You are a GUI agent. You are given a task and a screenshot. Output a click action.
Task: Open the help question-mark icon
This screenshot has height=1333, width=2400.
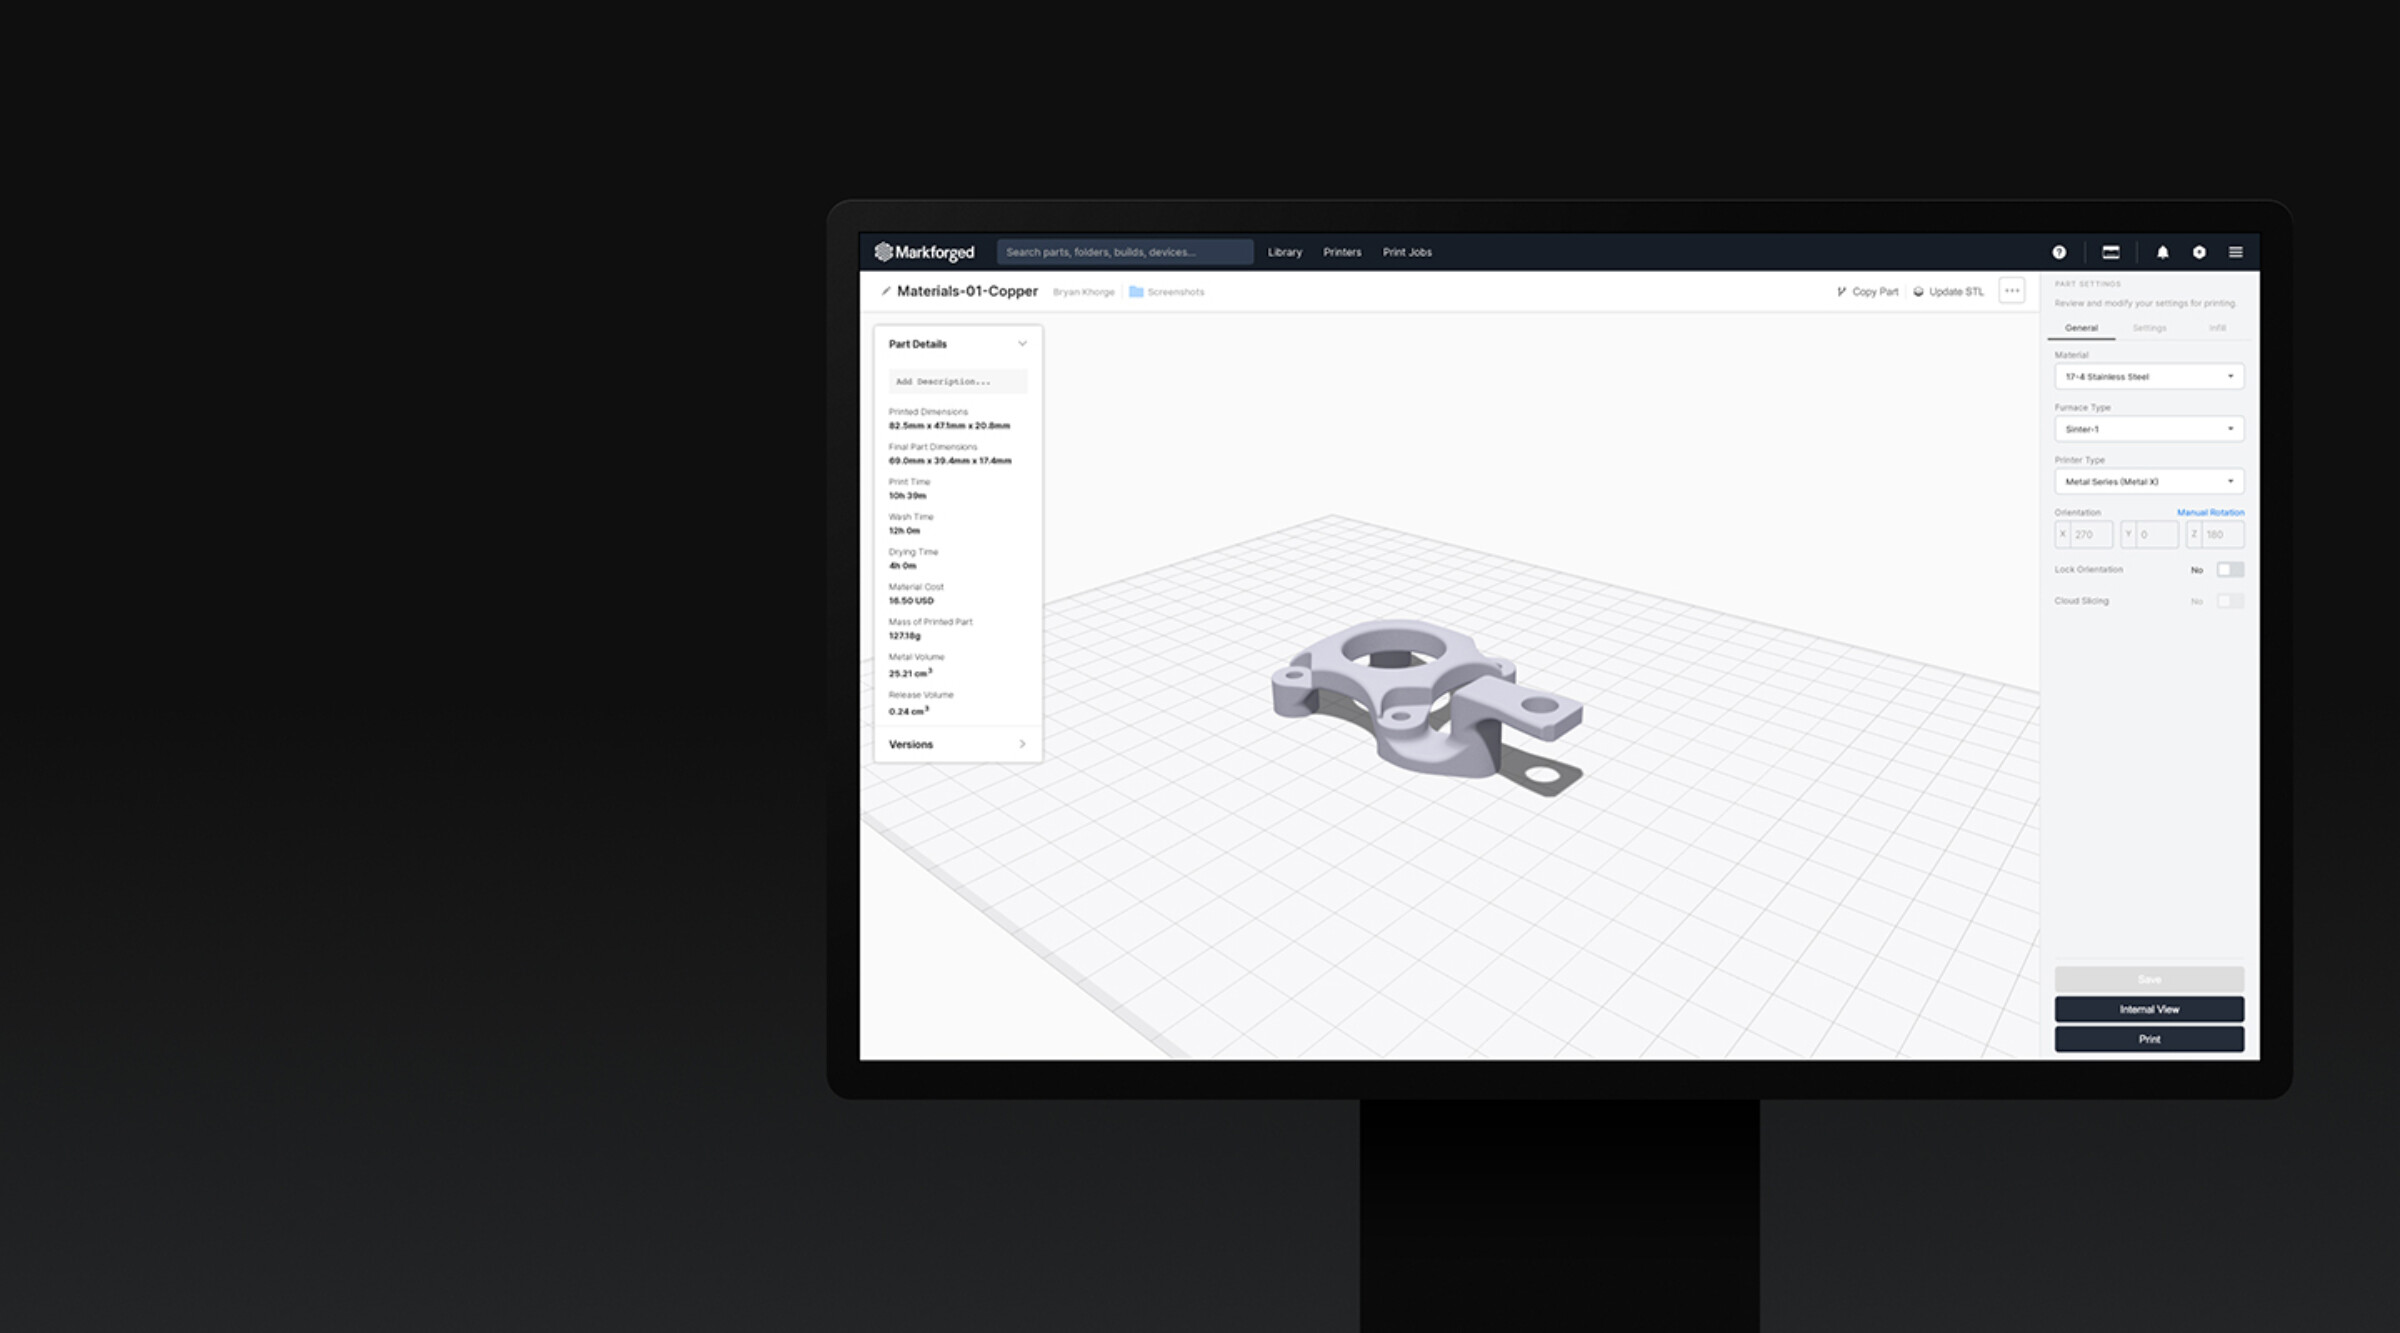click(2059, 252)
